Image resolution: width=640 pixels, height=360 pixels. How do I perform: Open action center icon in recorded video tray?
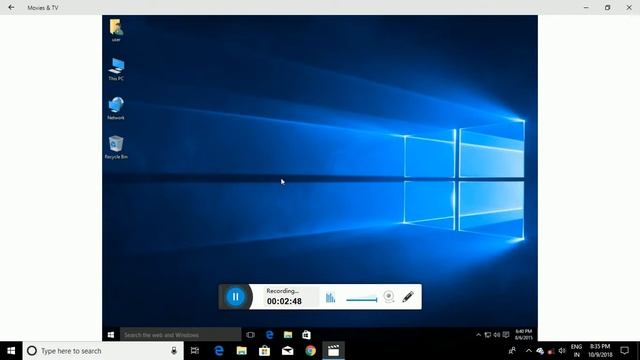coord(506,335)
